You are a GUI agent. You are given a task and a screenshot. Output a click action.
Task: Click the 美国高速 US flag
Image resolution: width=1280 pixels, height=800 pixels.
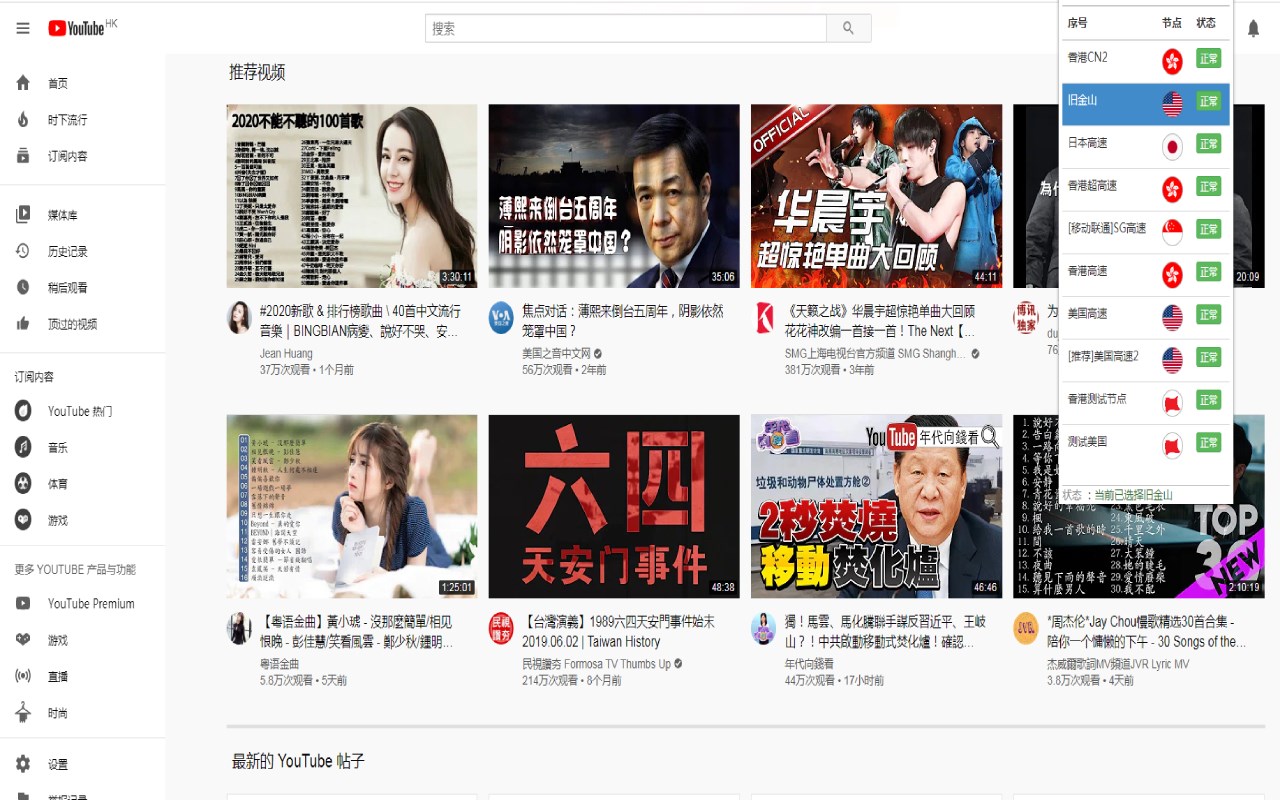1172,317
